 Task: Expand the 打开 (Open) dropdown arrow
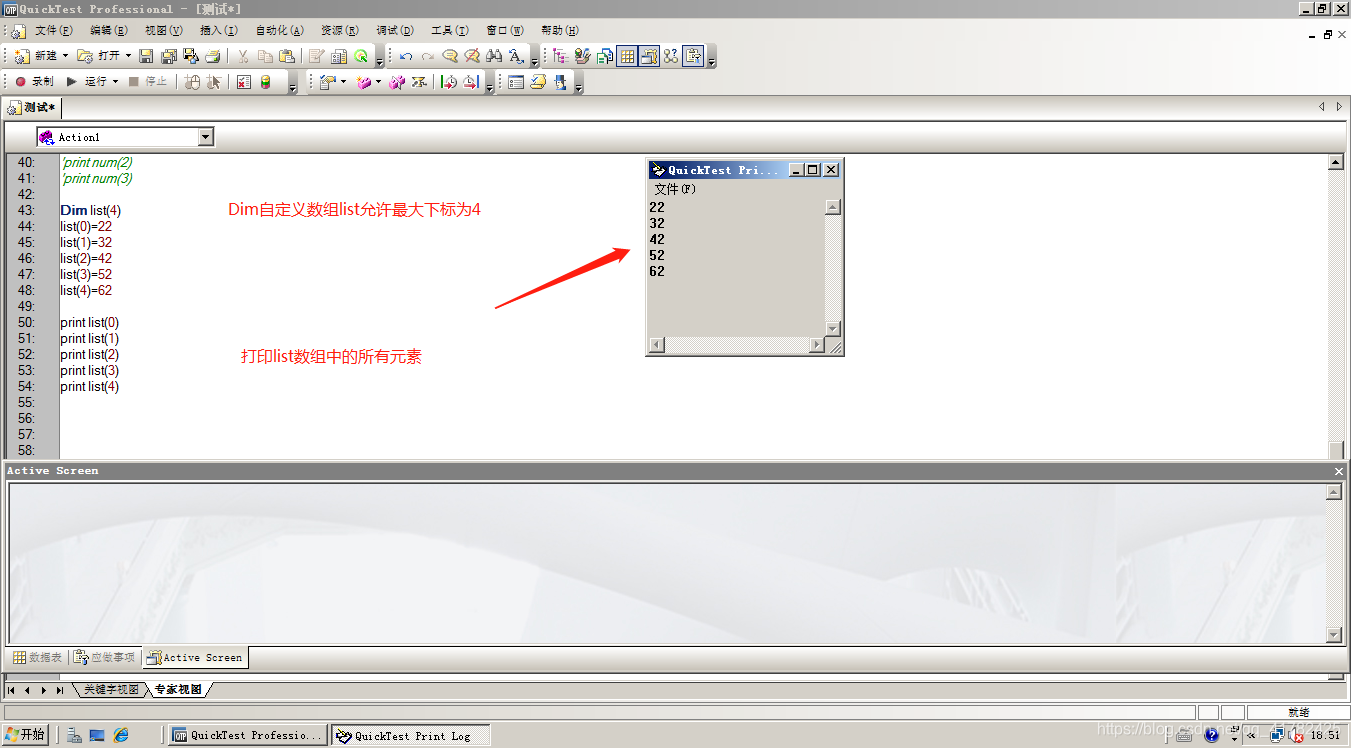pyautogui.click(x=128, y=56)
